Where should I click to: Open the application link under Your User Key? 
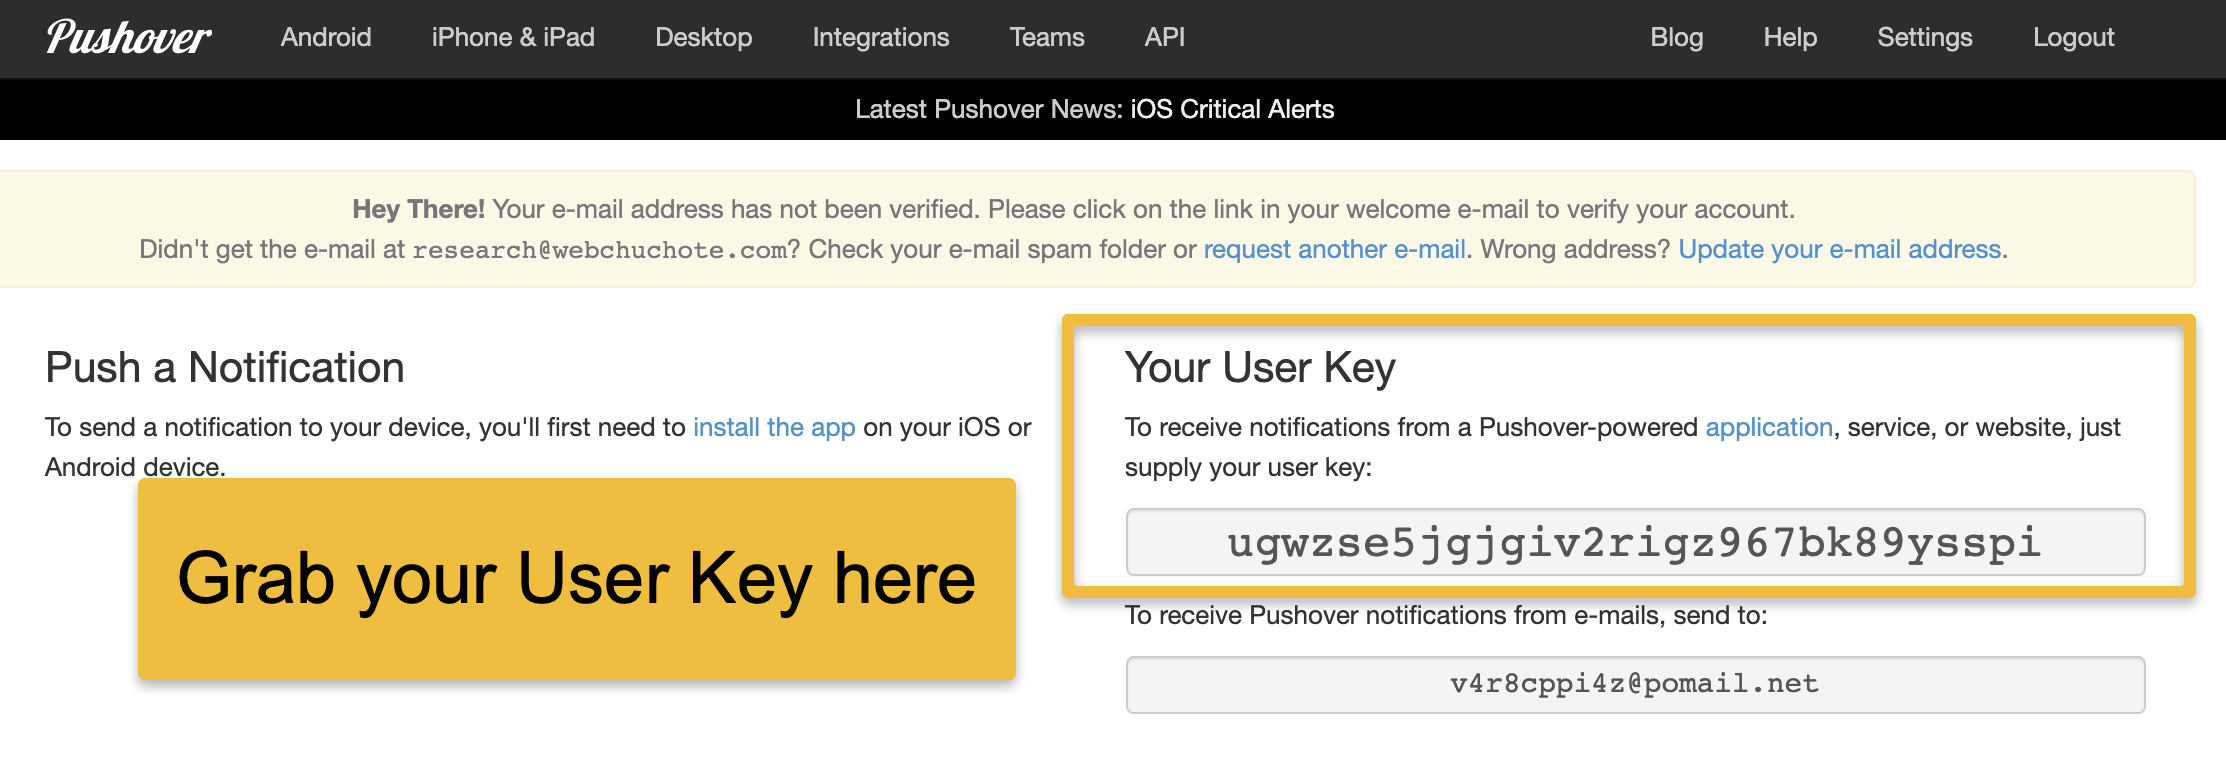[x=1768, y=427]
